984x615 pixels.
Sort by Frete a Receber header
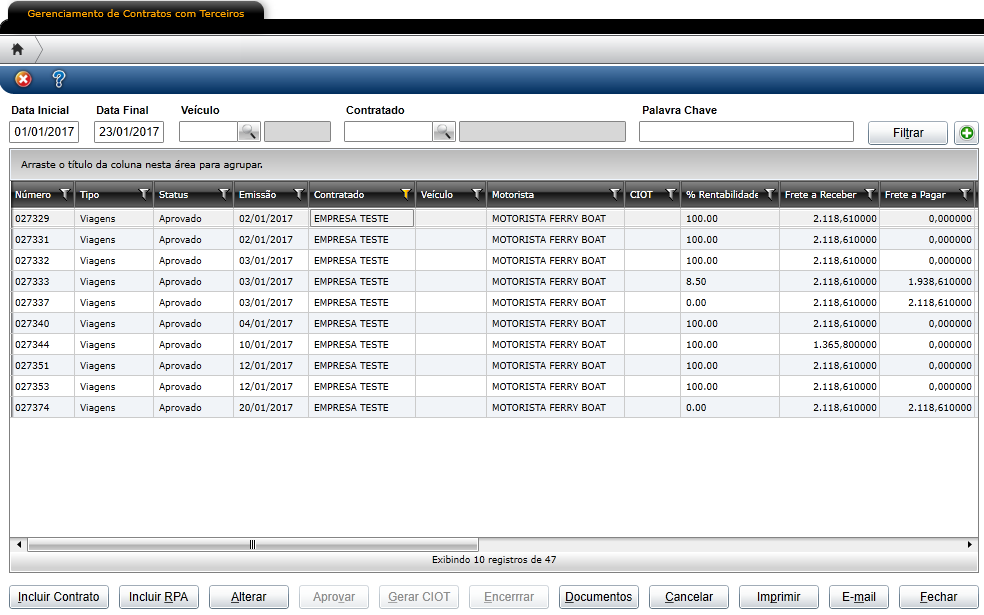pos(820,195)
